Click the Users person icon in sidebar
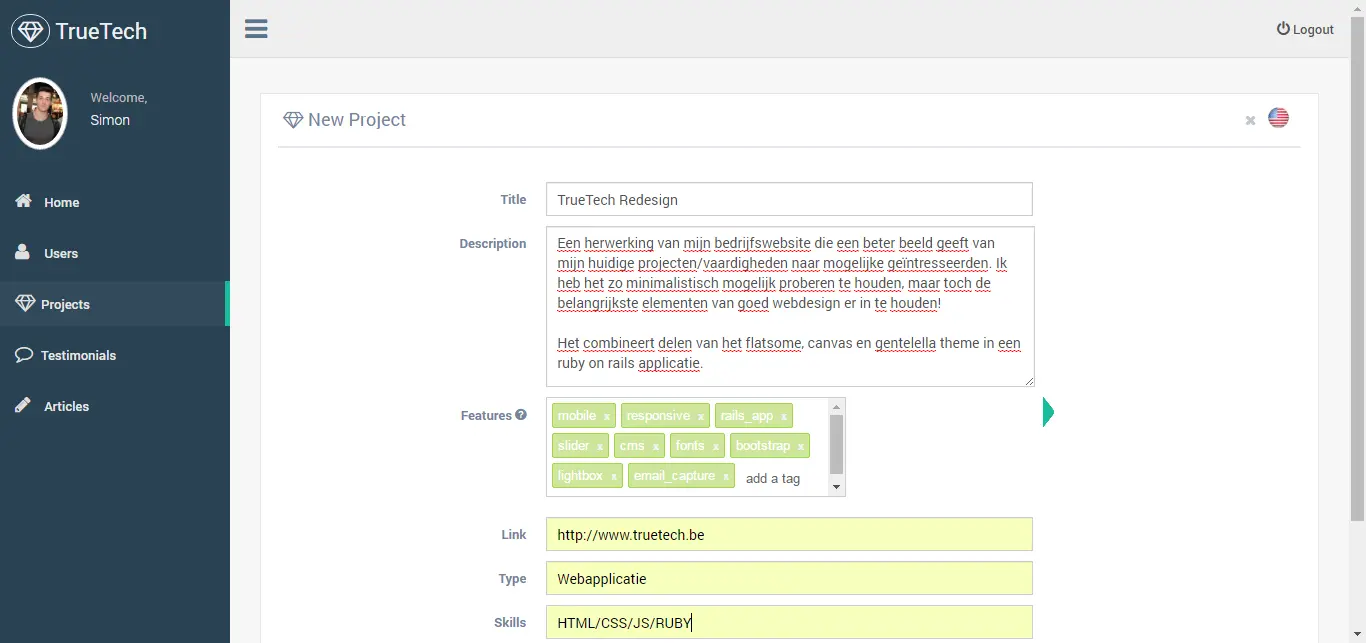The image size is (1366, 643). pyautogui.click(x=22, y=252)
